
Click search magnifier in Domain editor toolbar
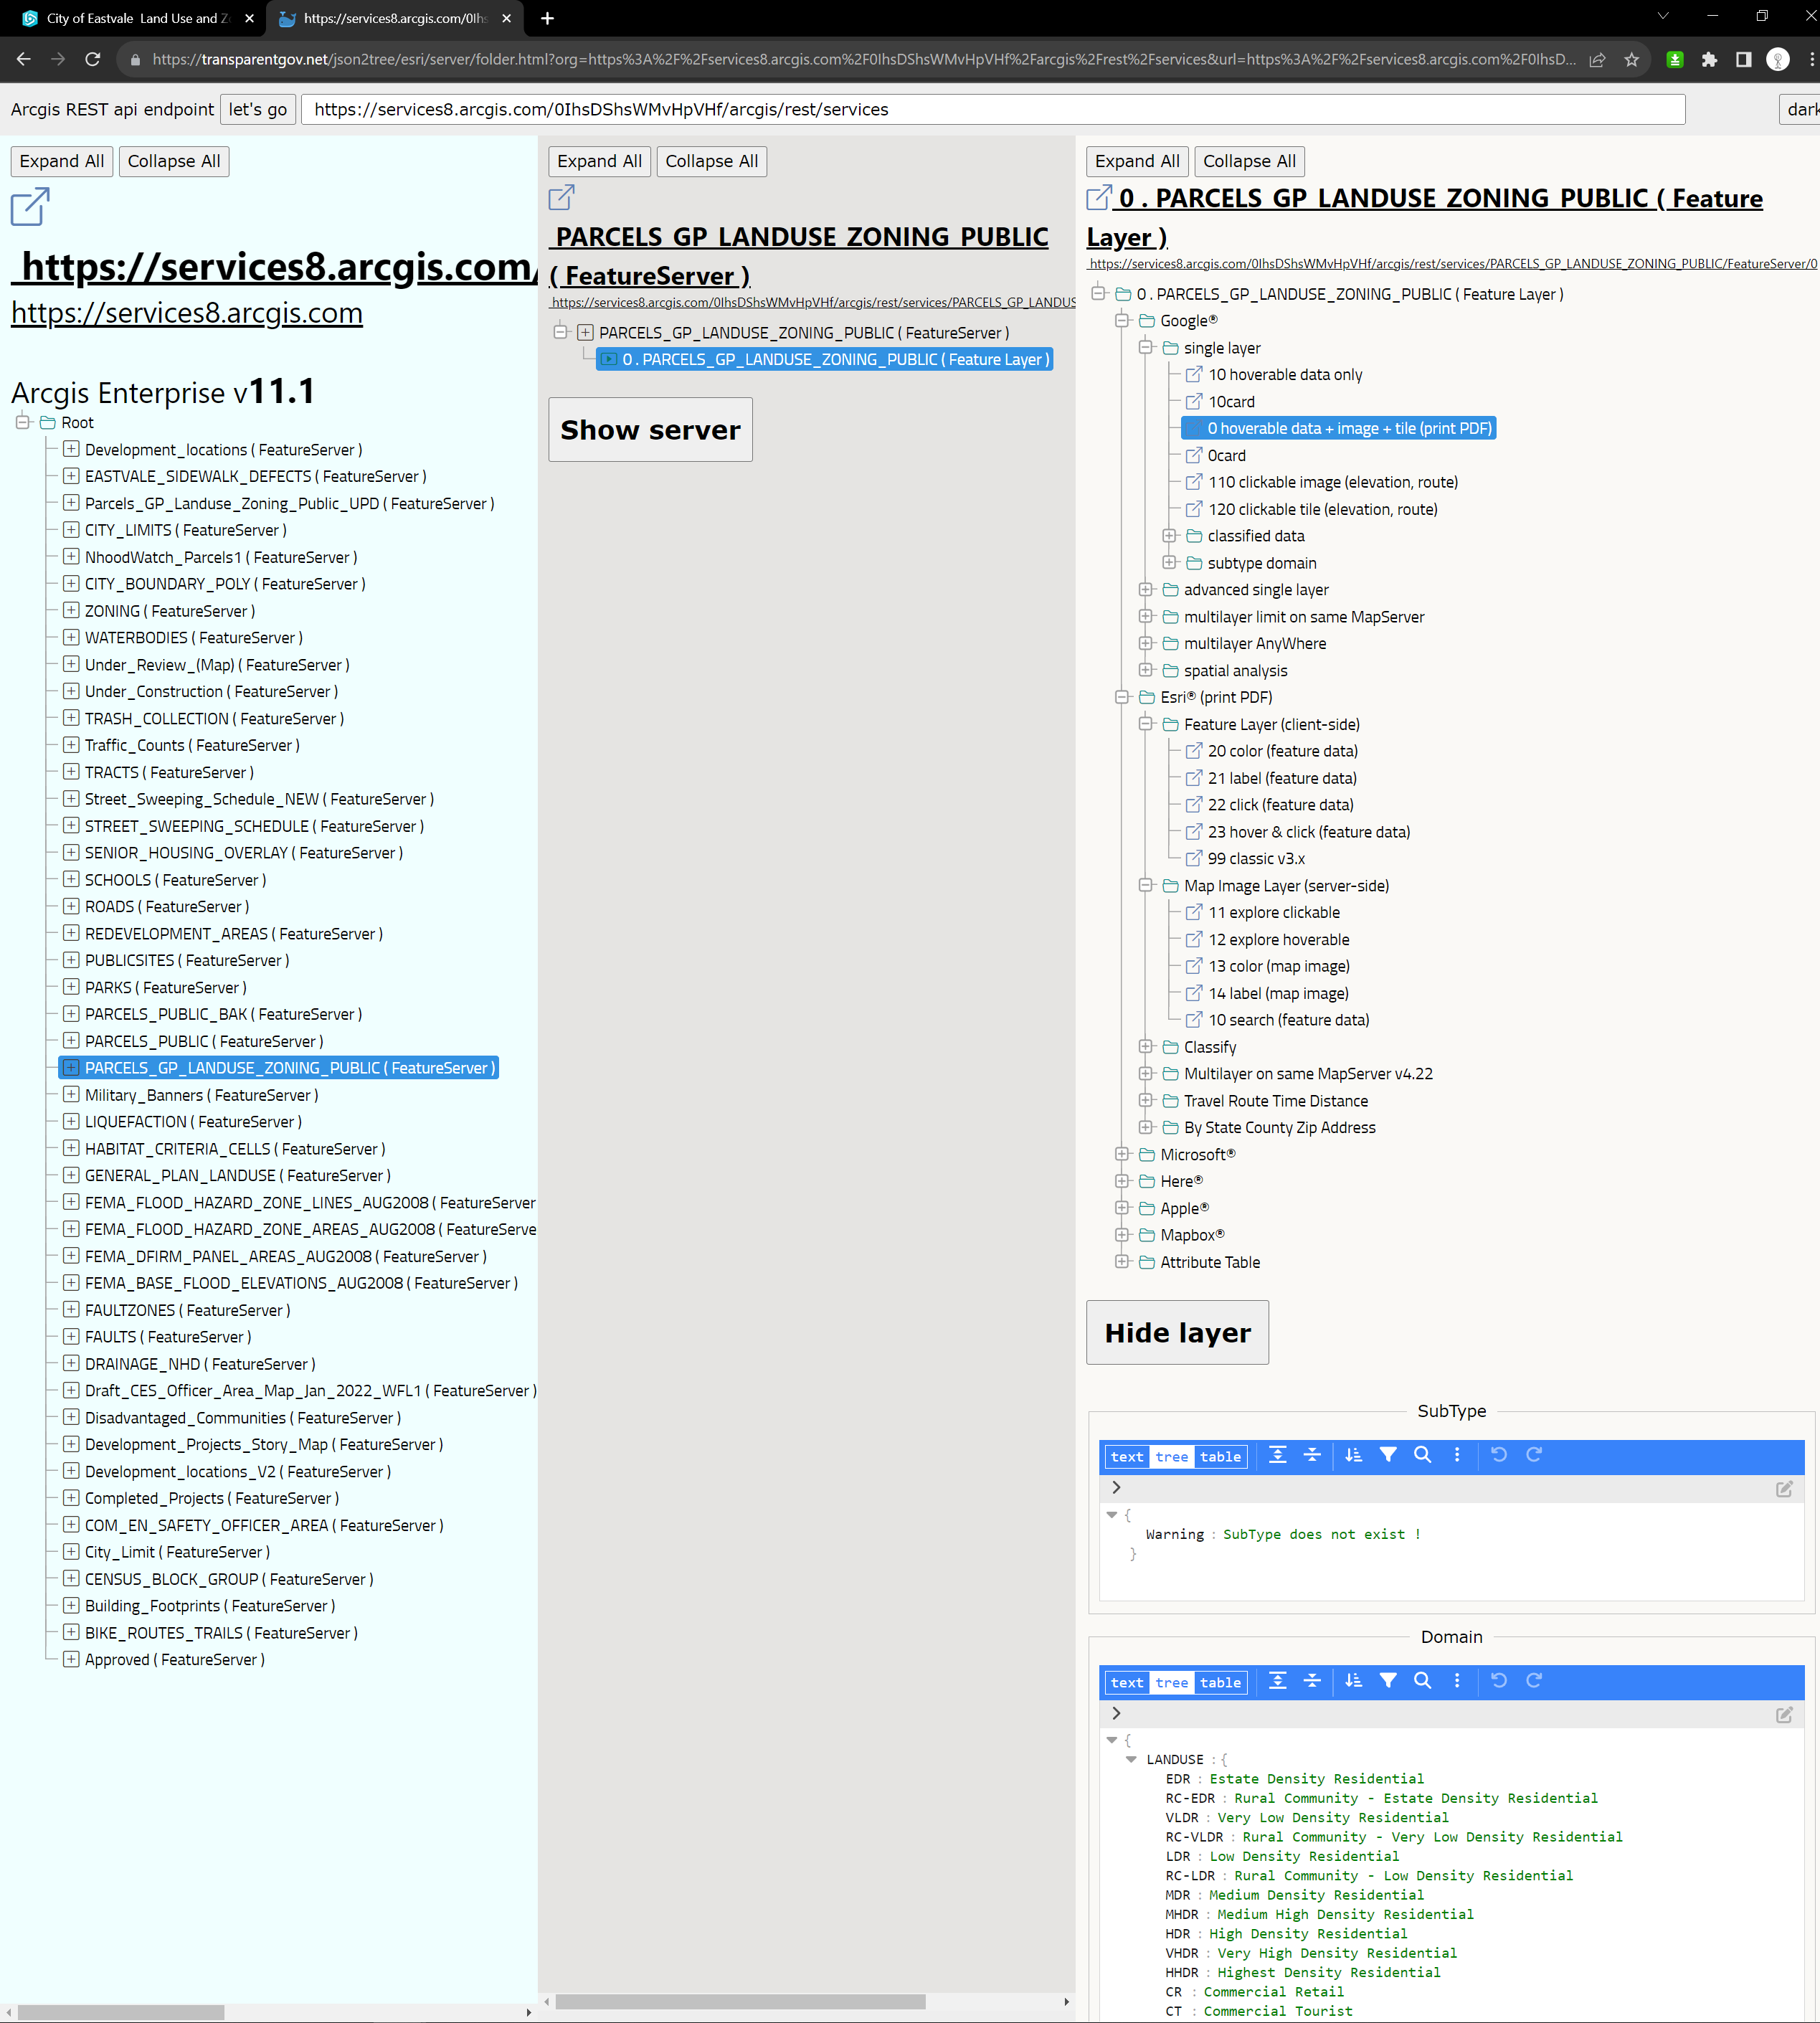1422,1681
